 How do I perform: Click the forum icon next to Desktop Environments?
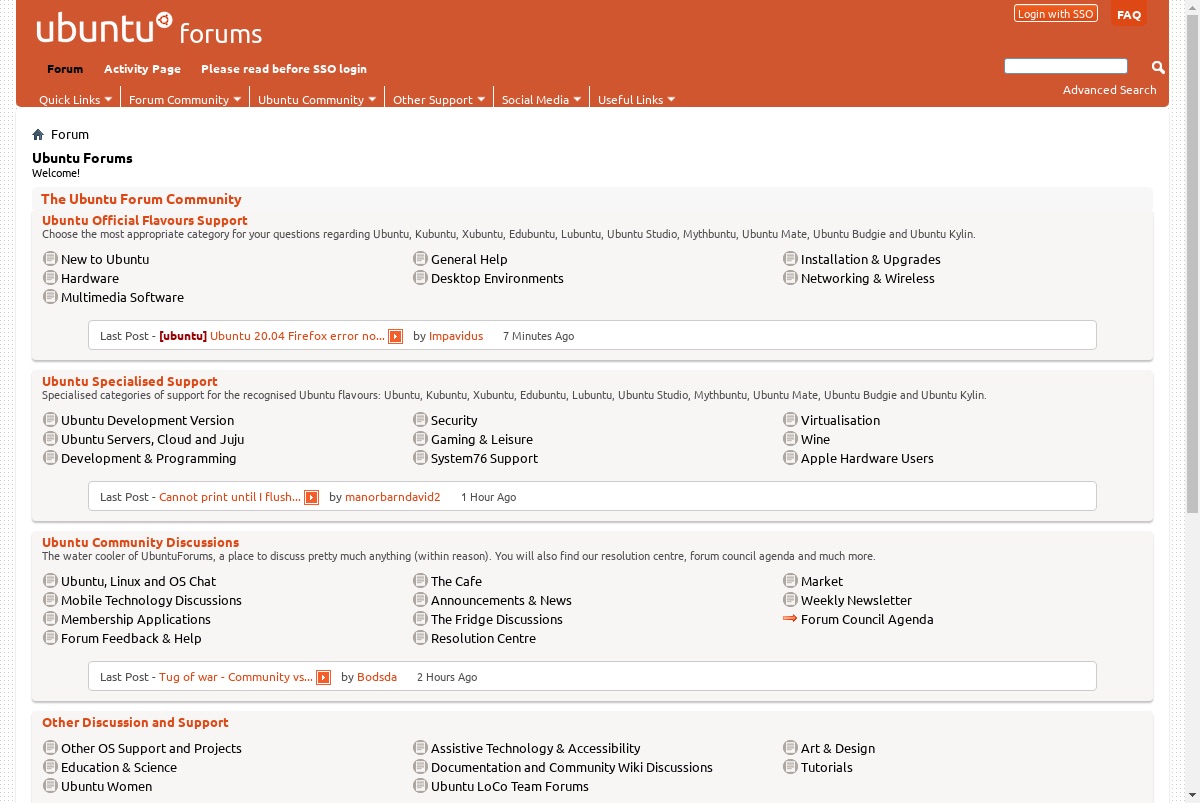pyautogui.click(x=420, y=277)
